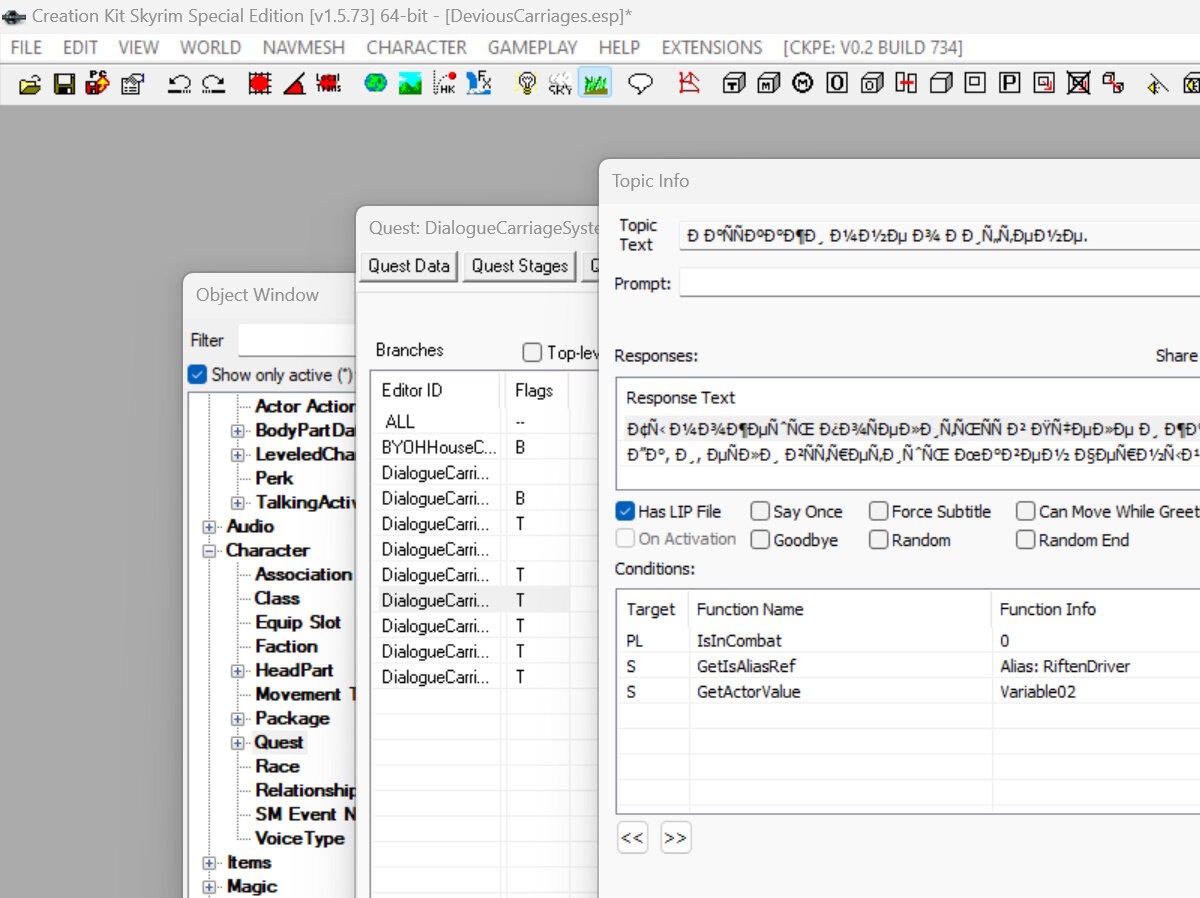The image size is (1200, 898).
Task: Toggle Snap to Angle red triangle icon
Action: 294,84
